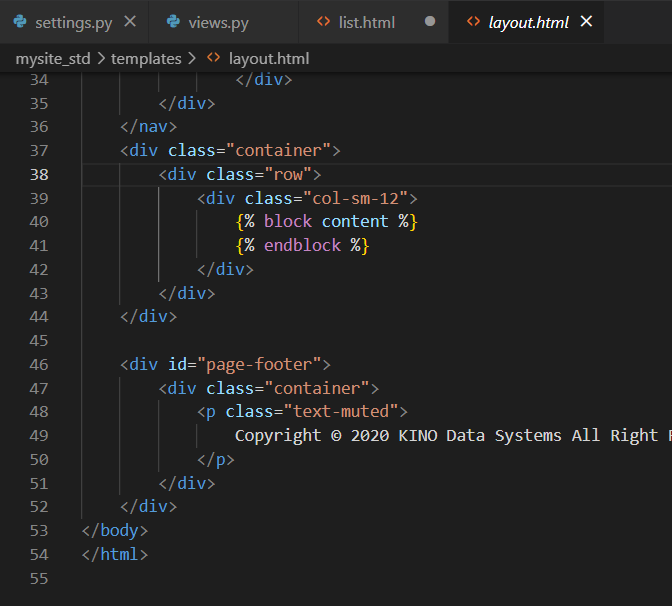Click the "page-footer" id value

[x=259, y=365]
